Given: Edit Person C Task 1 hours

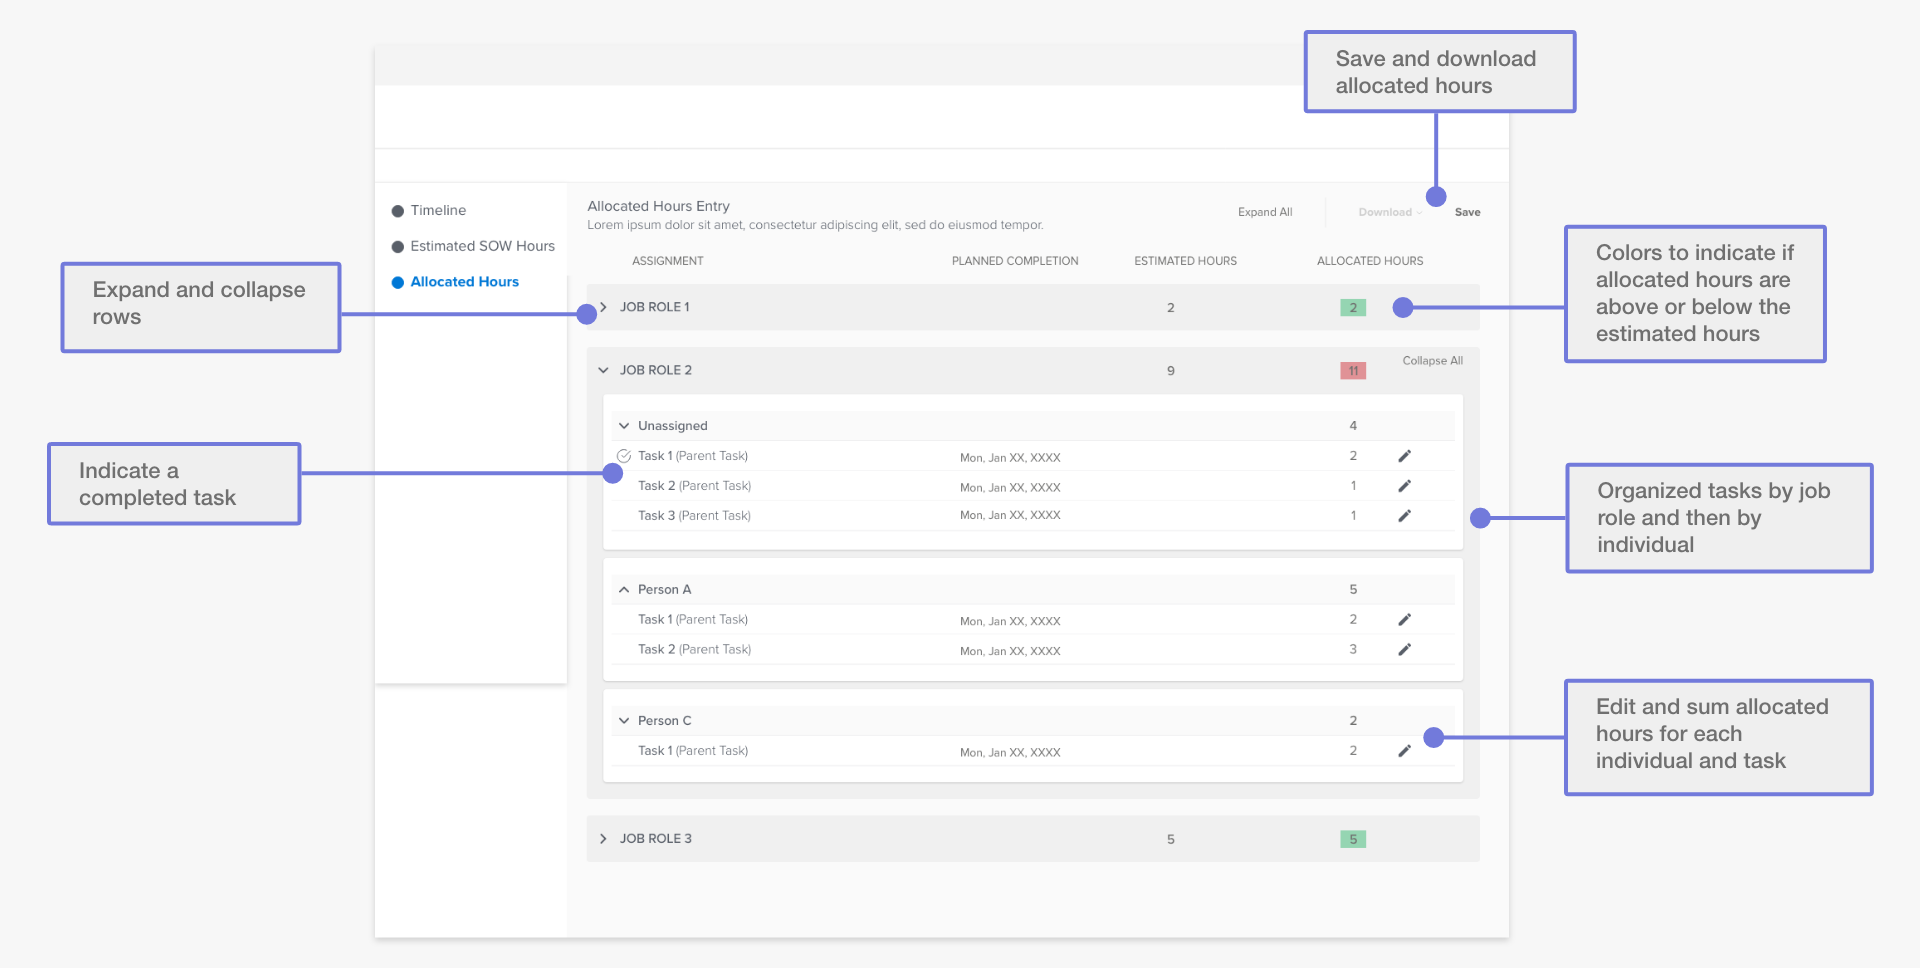Looking at the screenshot, I should (x=1404, y=751).
